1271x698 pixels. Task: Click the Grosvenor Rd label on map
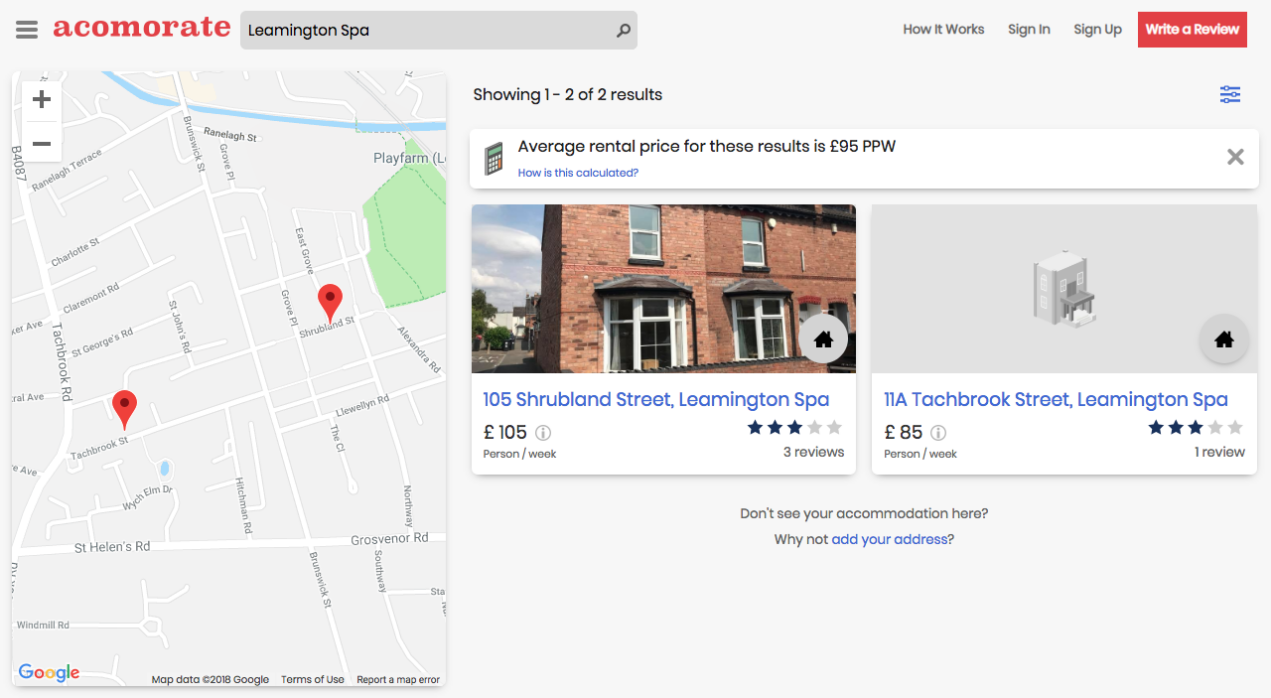[x=390, y=538]
